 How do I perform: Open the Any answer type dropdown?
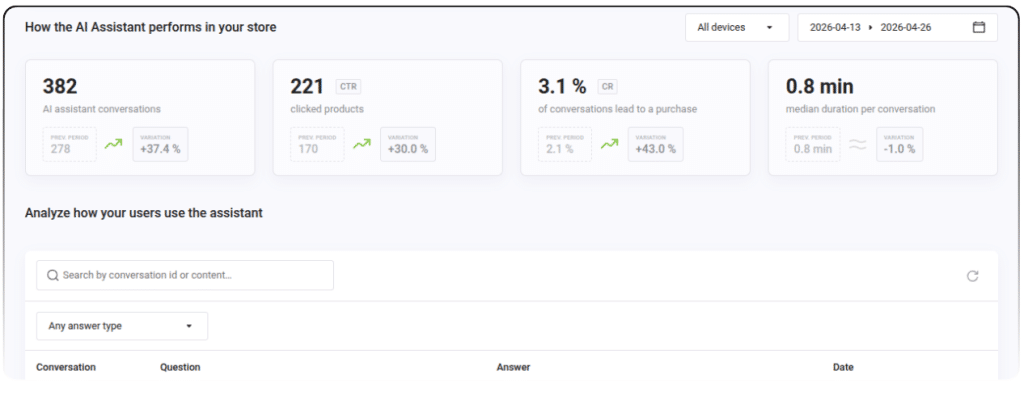pyautogui.click(x=122, y=326)
